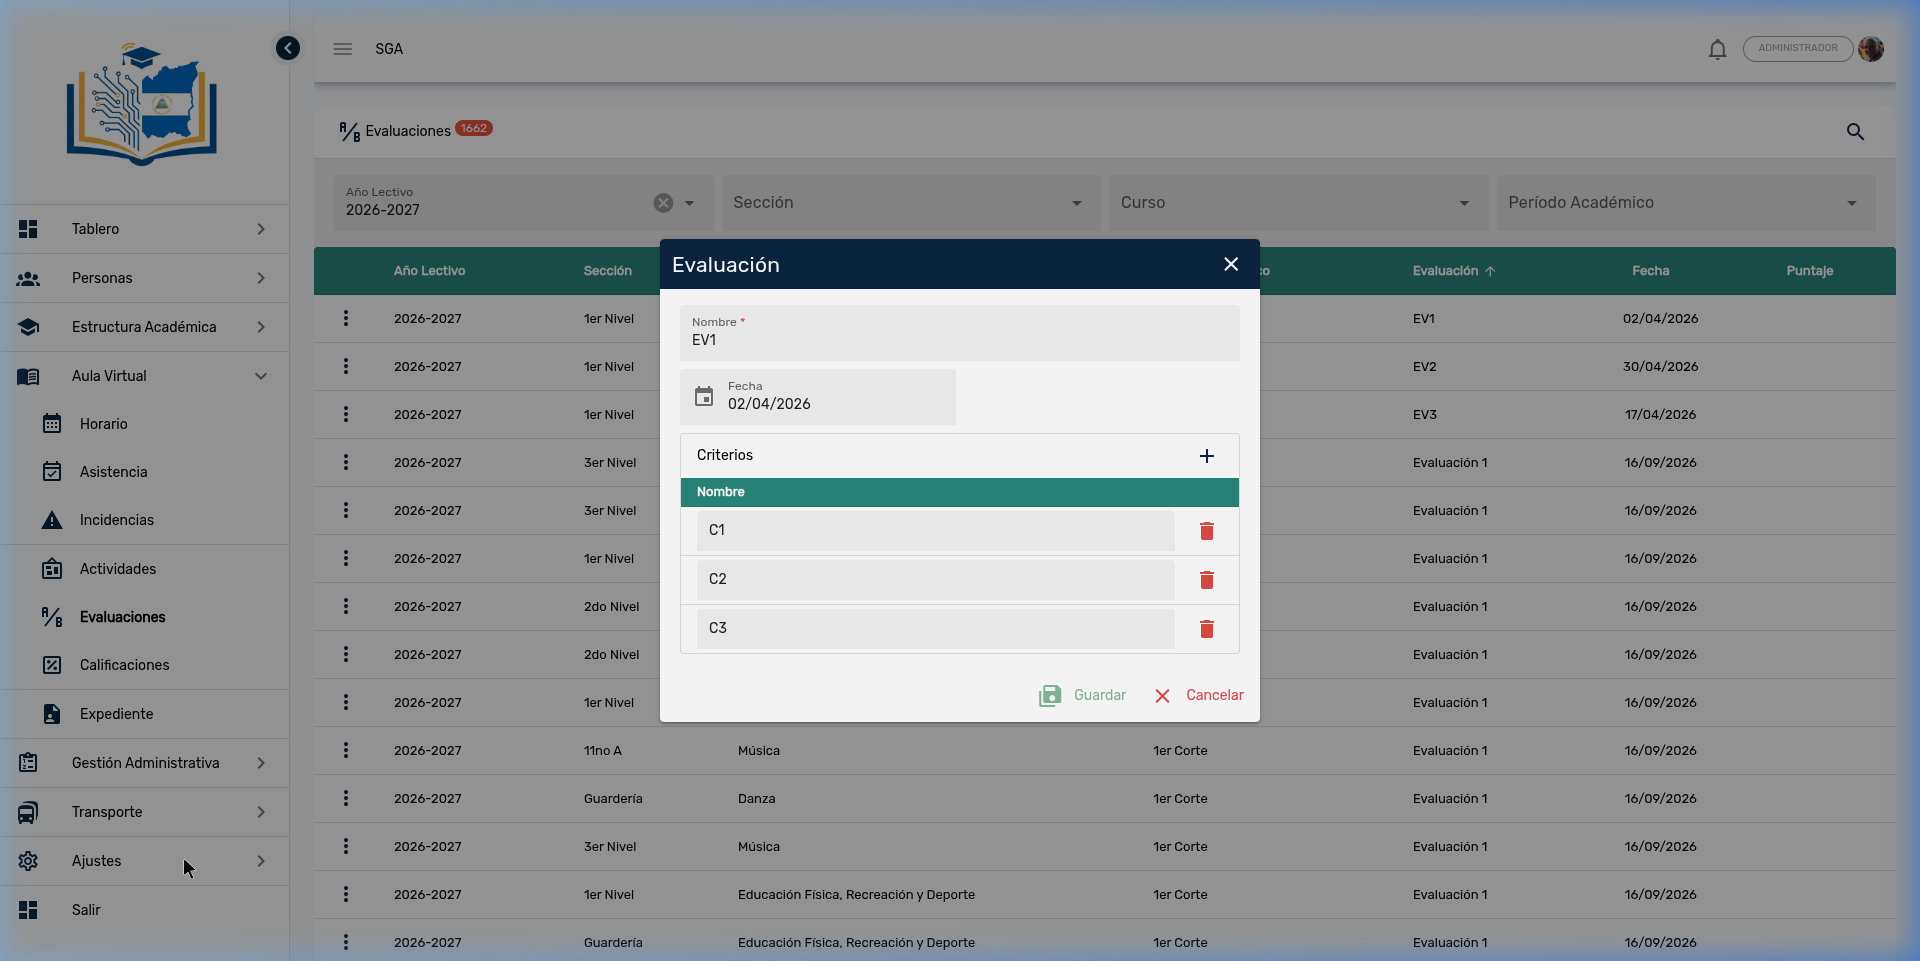Viewport: 1920px width, 961px height.
Task: Click the Guardar button
Action: click(1083, 695)
